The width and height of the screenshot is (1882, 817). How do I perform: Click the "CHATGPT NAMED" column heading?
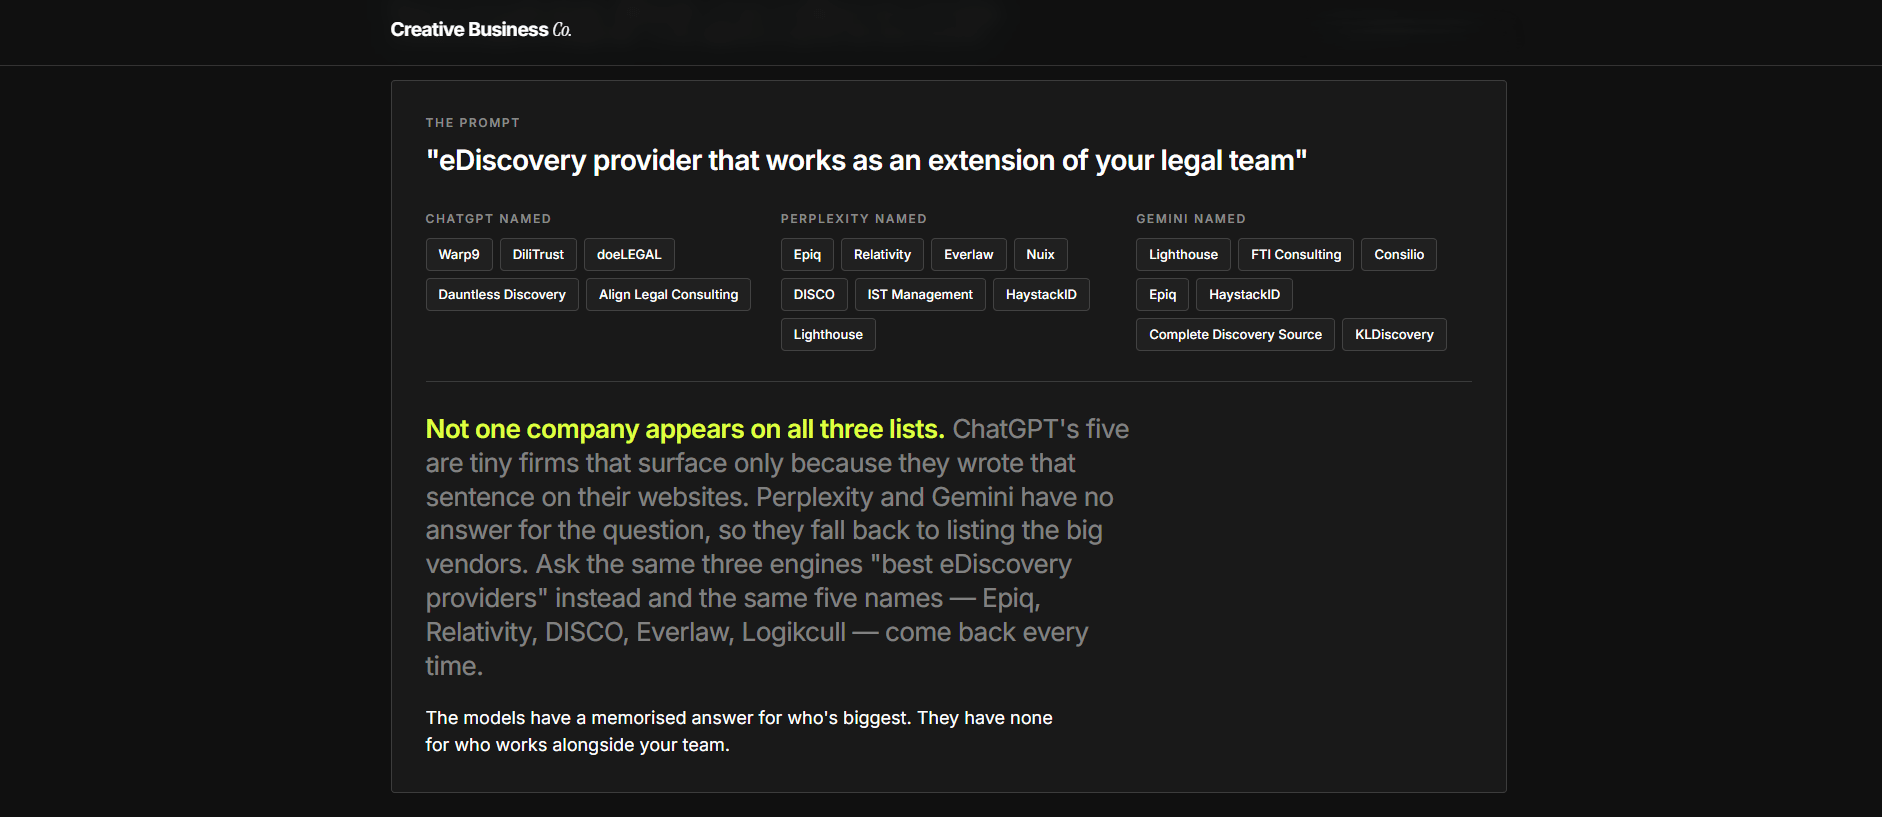[x=489, y=219]
